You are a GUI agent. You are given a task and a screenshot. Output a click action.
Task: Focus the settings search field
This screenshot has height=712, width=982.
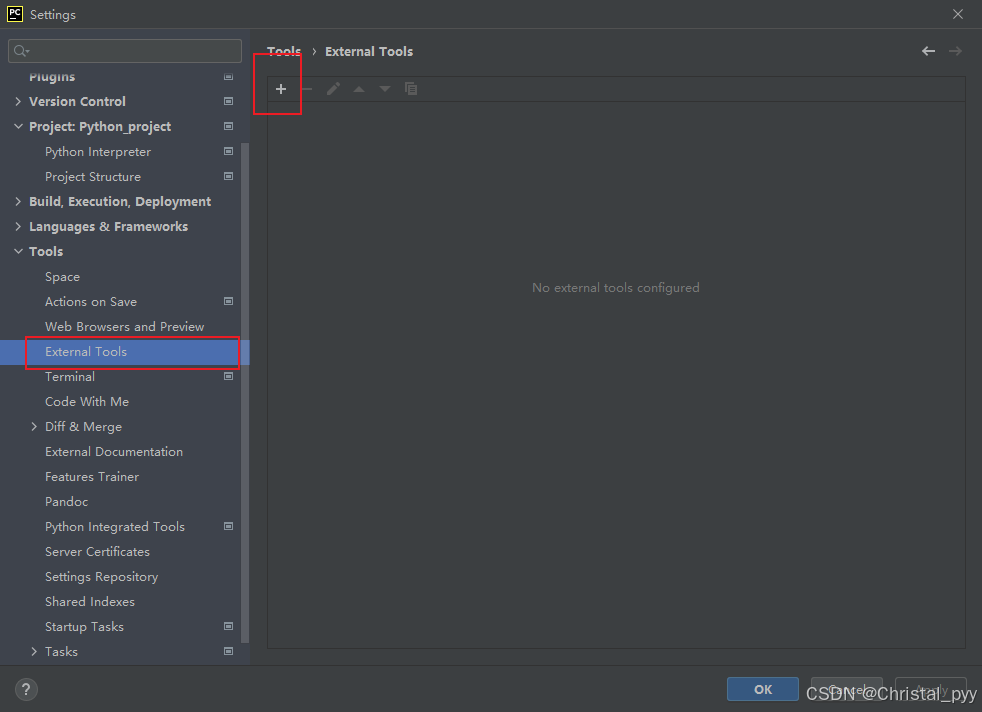[x=125, y=51]
